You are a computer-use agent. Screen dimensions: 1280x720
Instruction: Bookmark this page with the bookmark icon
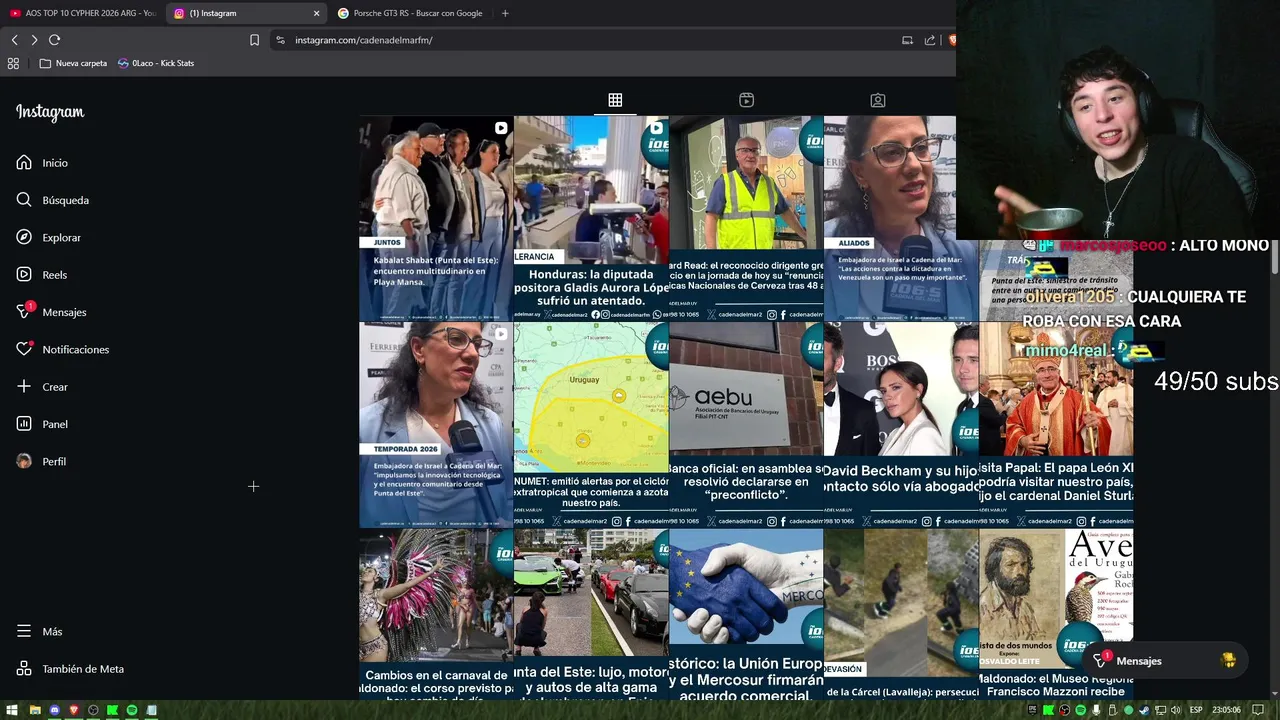254,40
